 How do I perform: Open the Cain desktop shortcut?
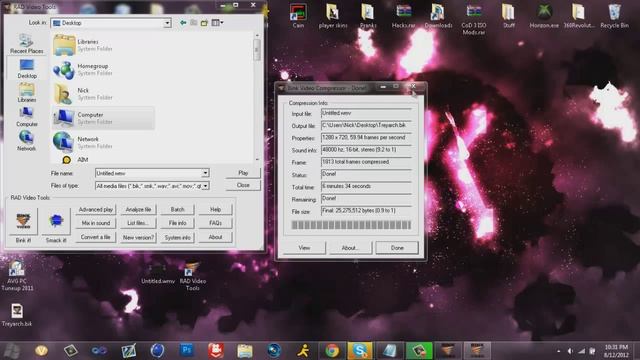[x=298, y=16]
